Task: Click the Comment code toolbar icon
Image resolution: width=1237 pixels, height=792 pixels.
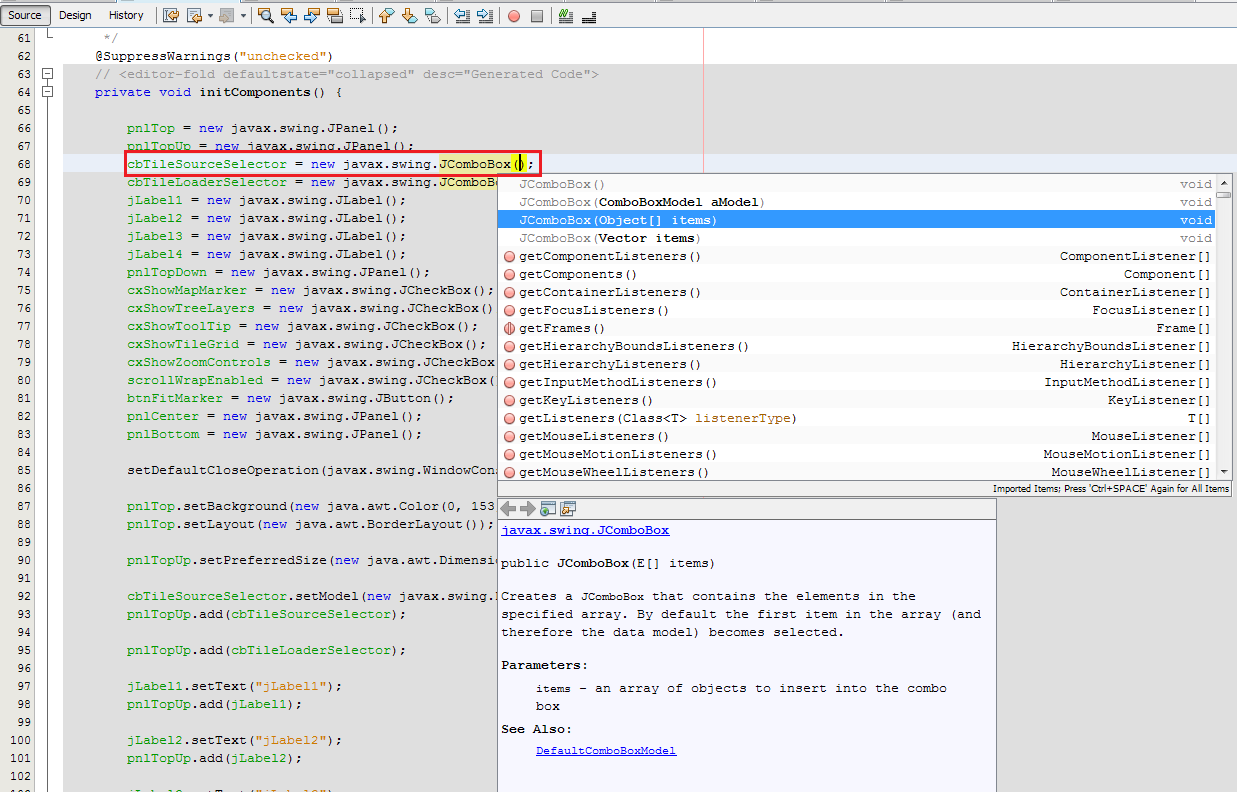Action: coord(566,16)
